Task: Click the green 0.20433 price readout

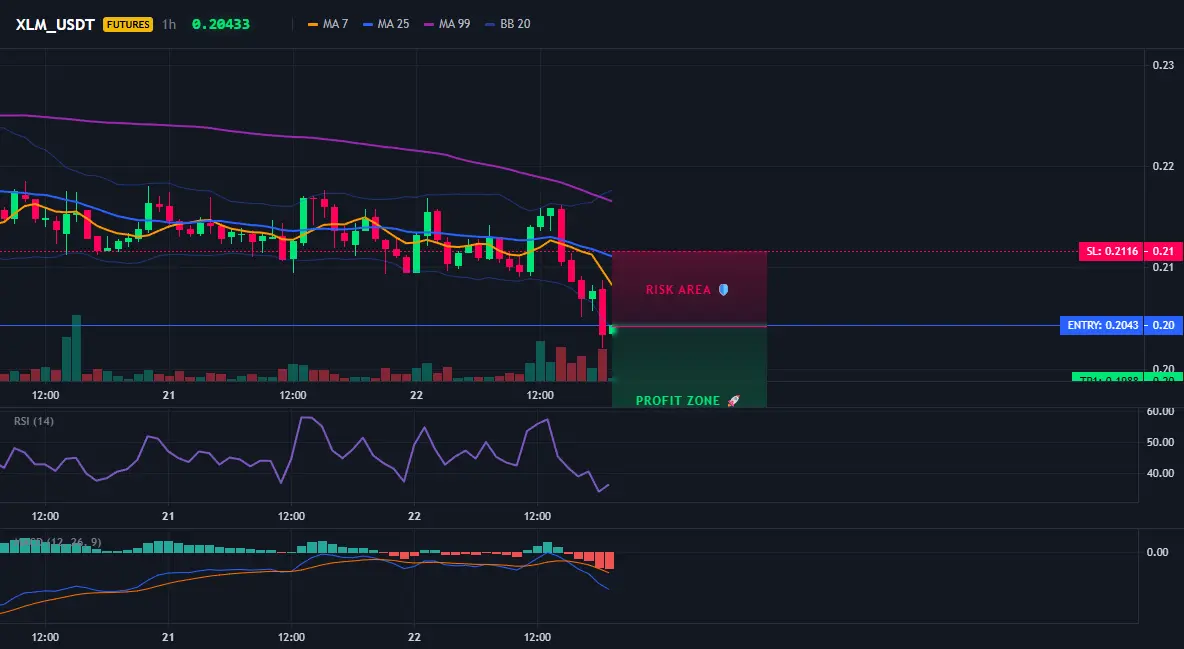Action: [x=220, y=24]
